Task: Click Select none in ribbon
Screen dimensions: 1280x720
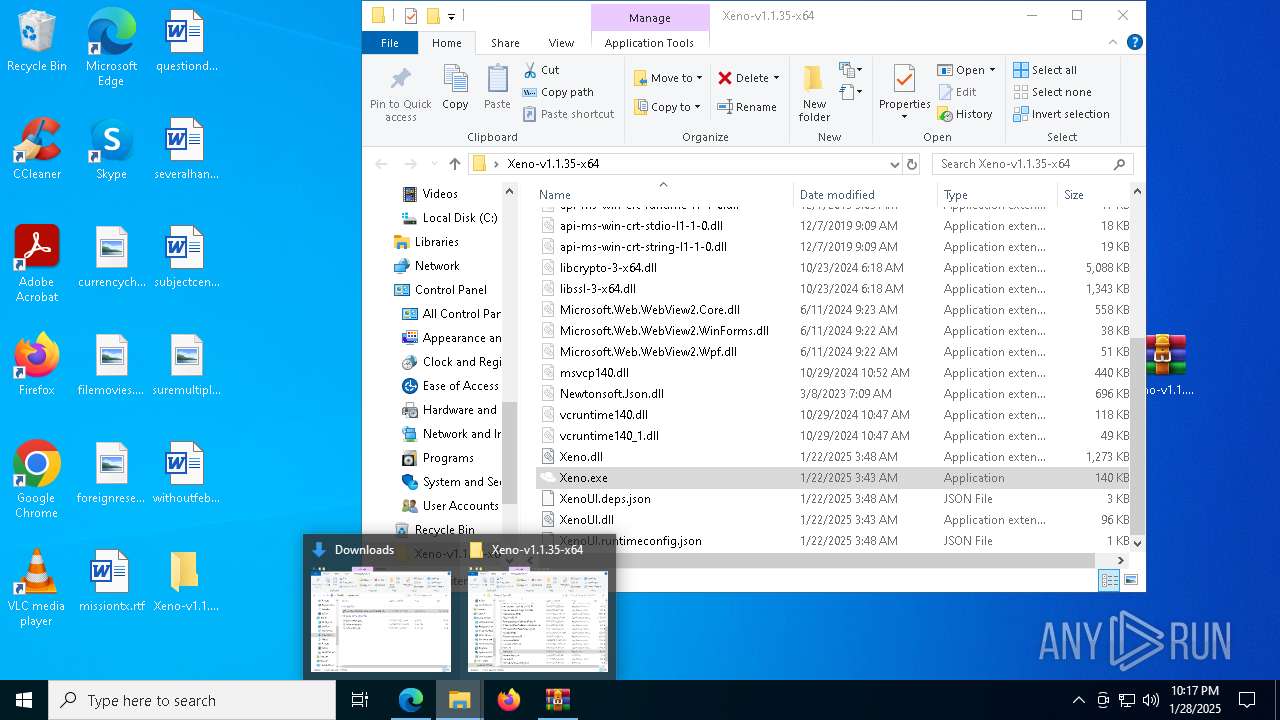Action: 1052,92
